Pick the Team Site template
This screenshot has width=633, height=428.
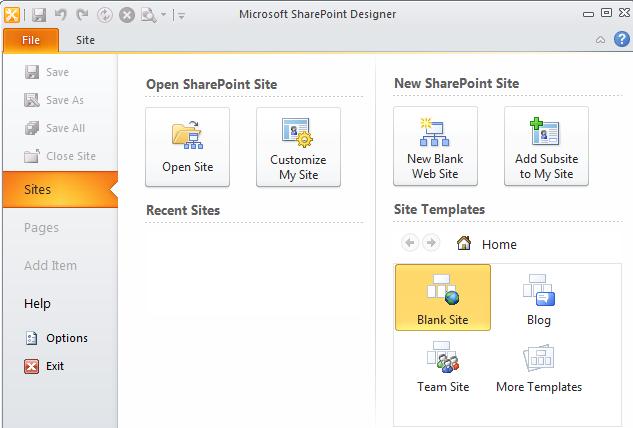442,365
